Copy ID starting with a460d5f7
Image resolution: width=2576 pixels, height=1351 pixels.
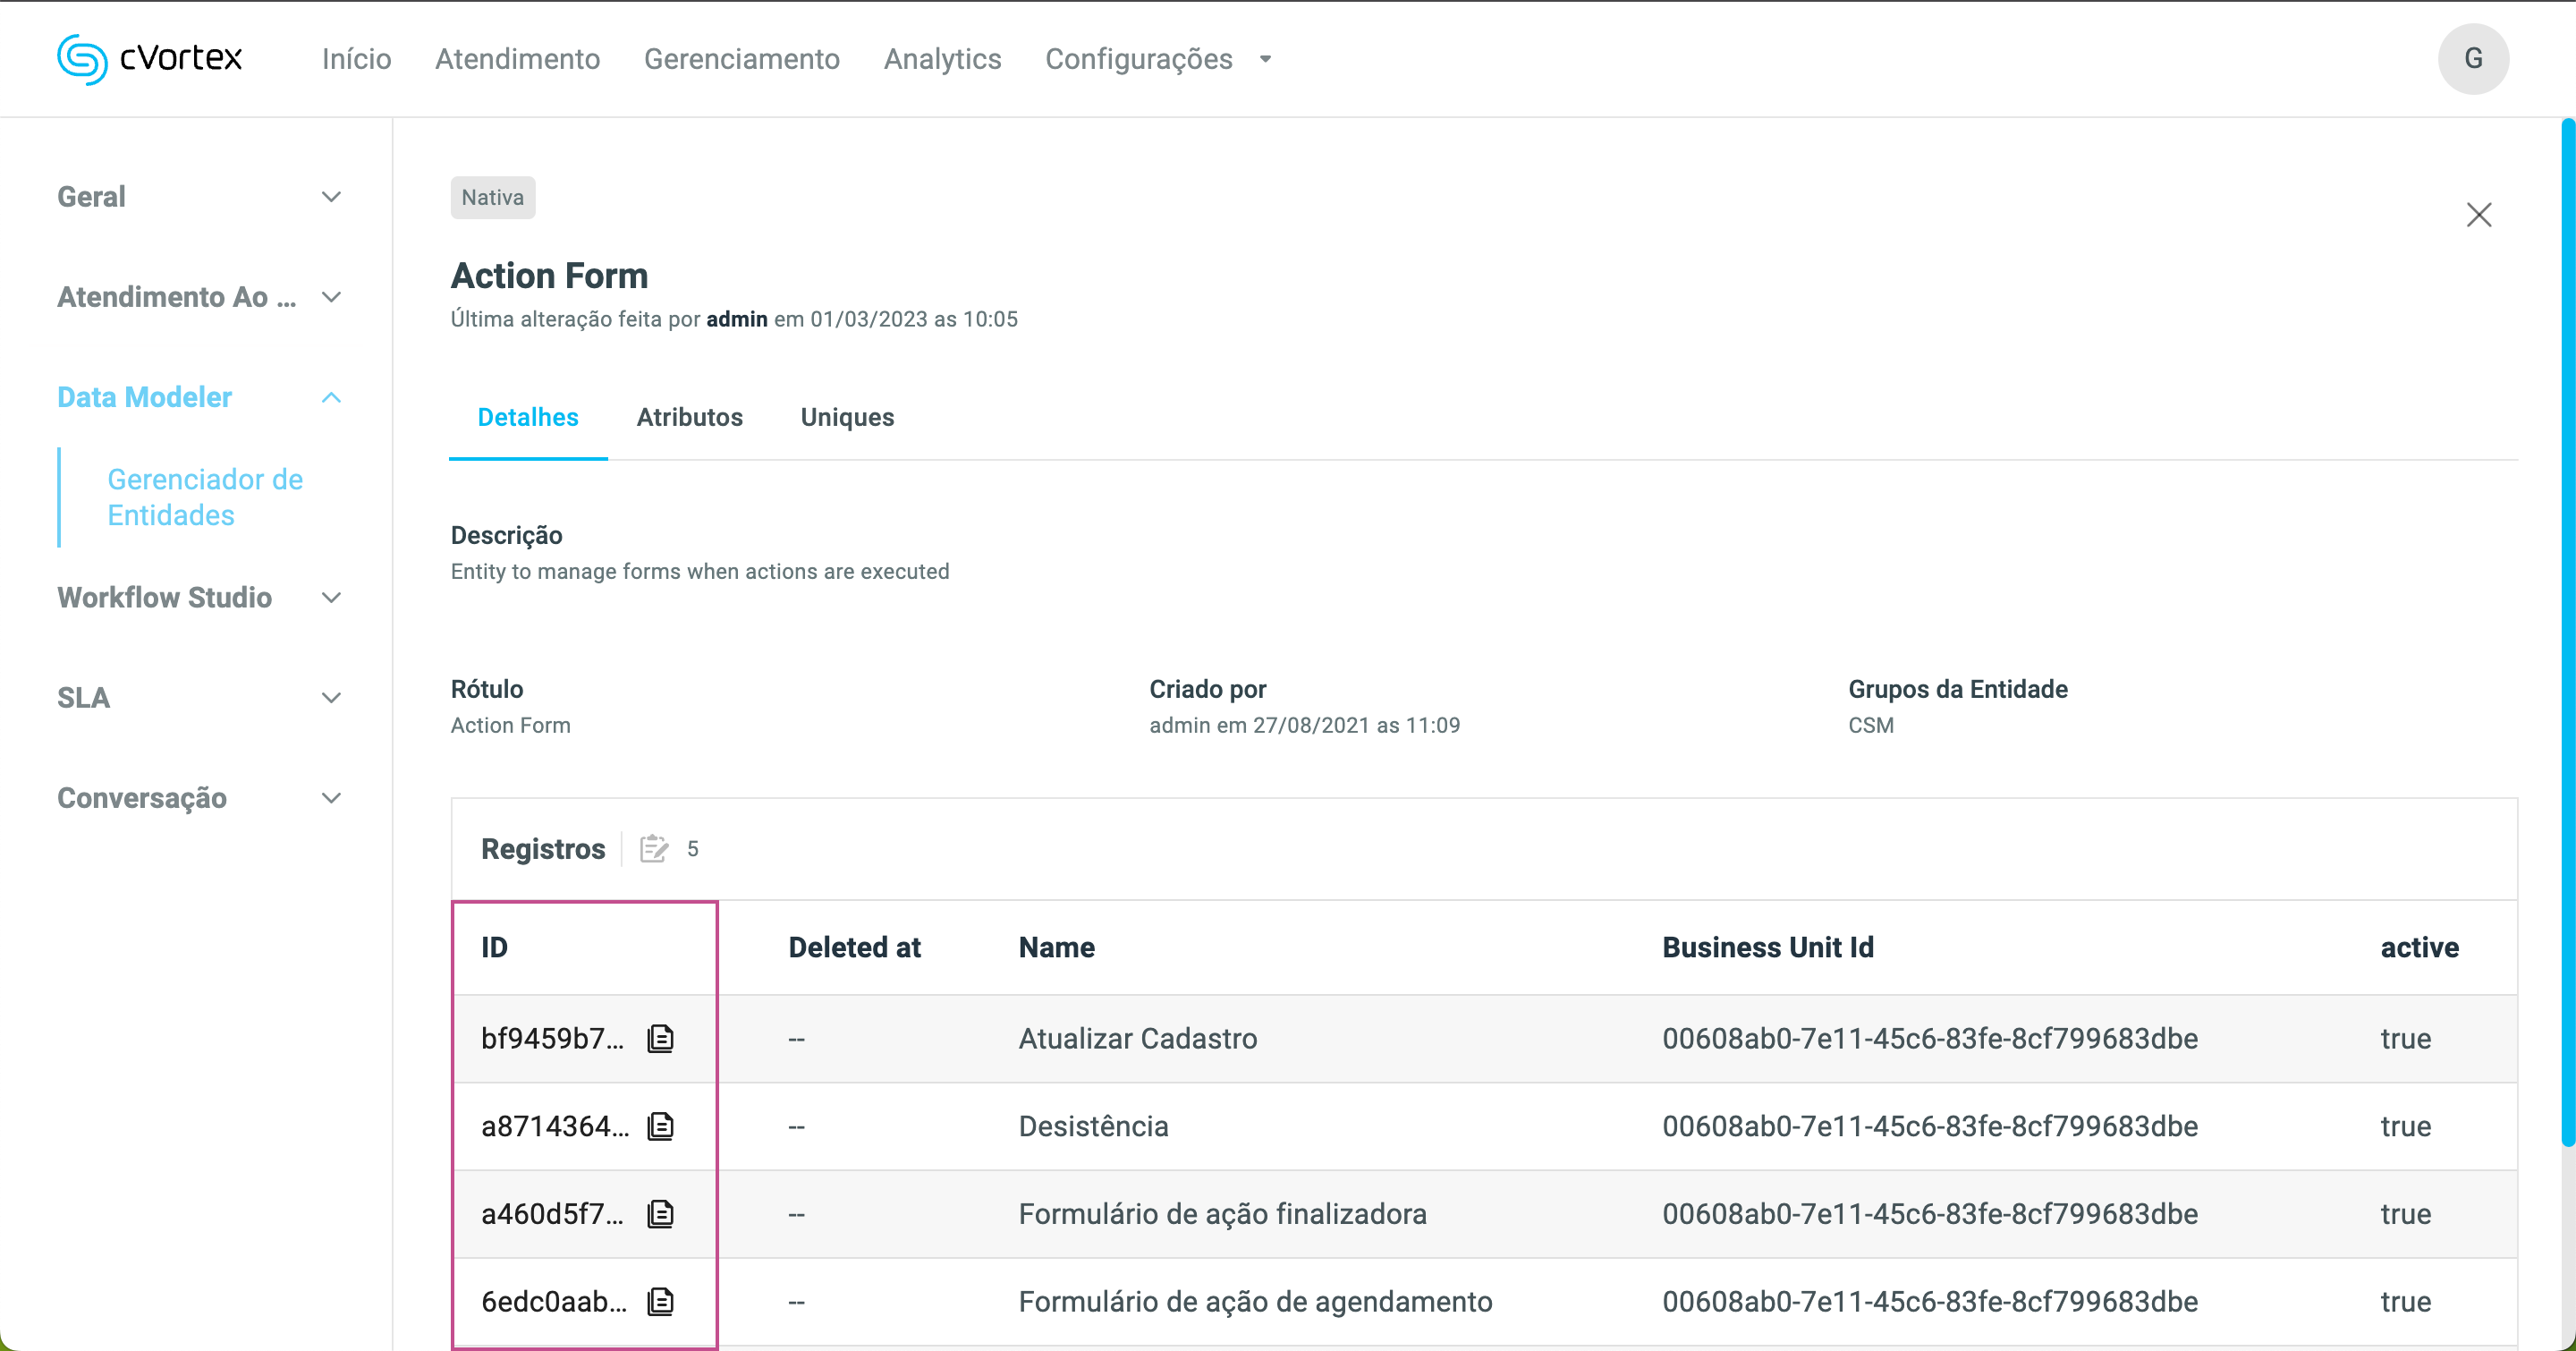660,1213
